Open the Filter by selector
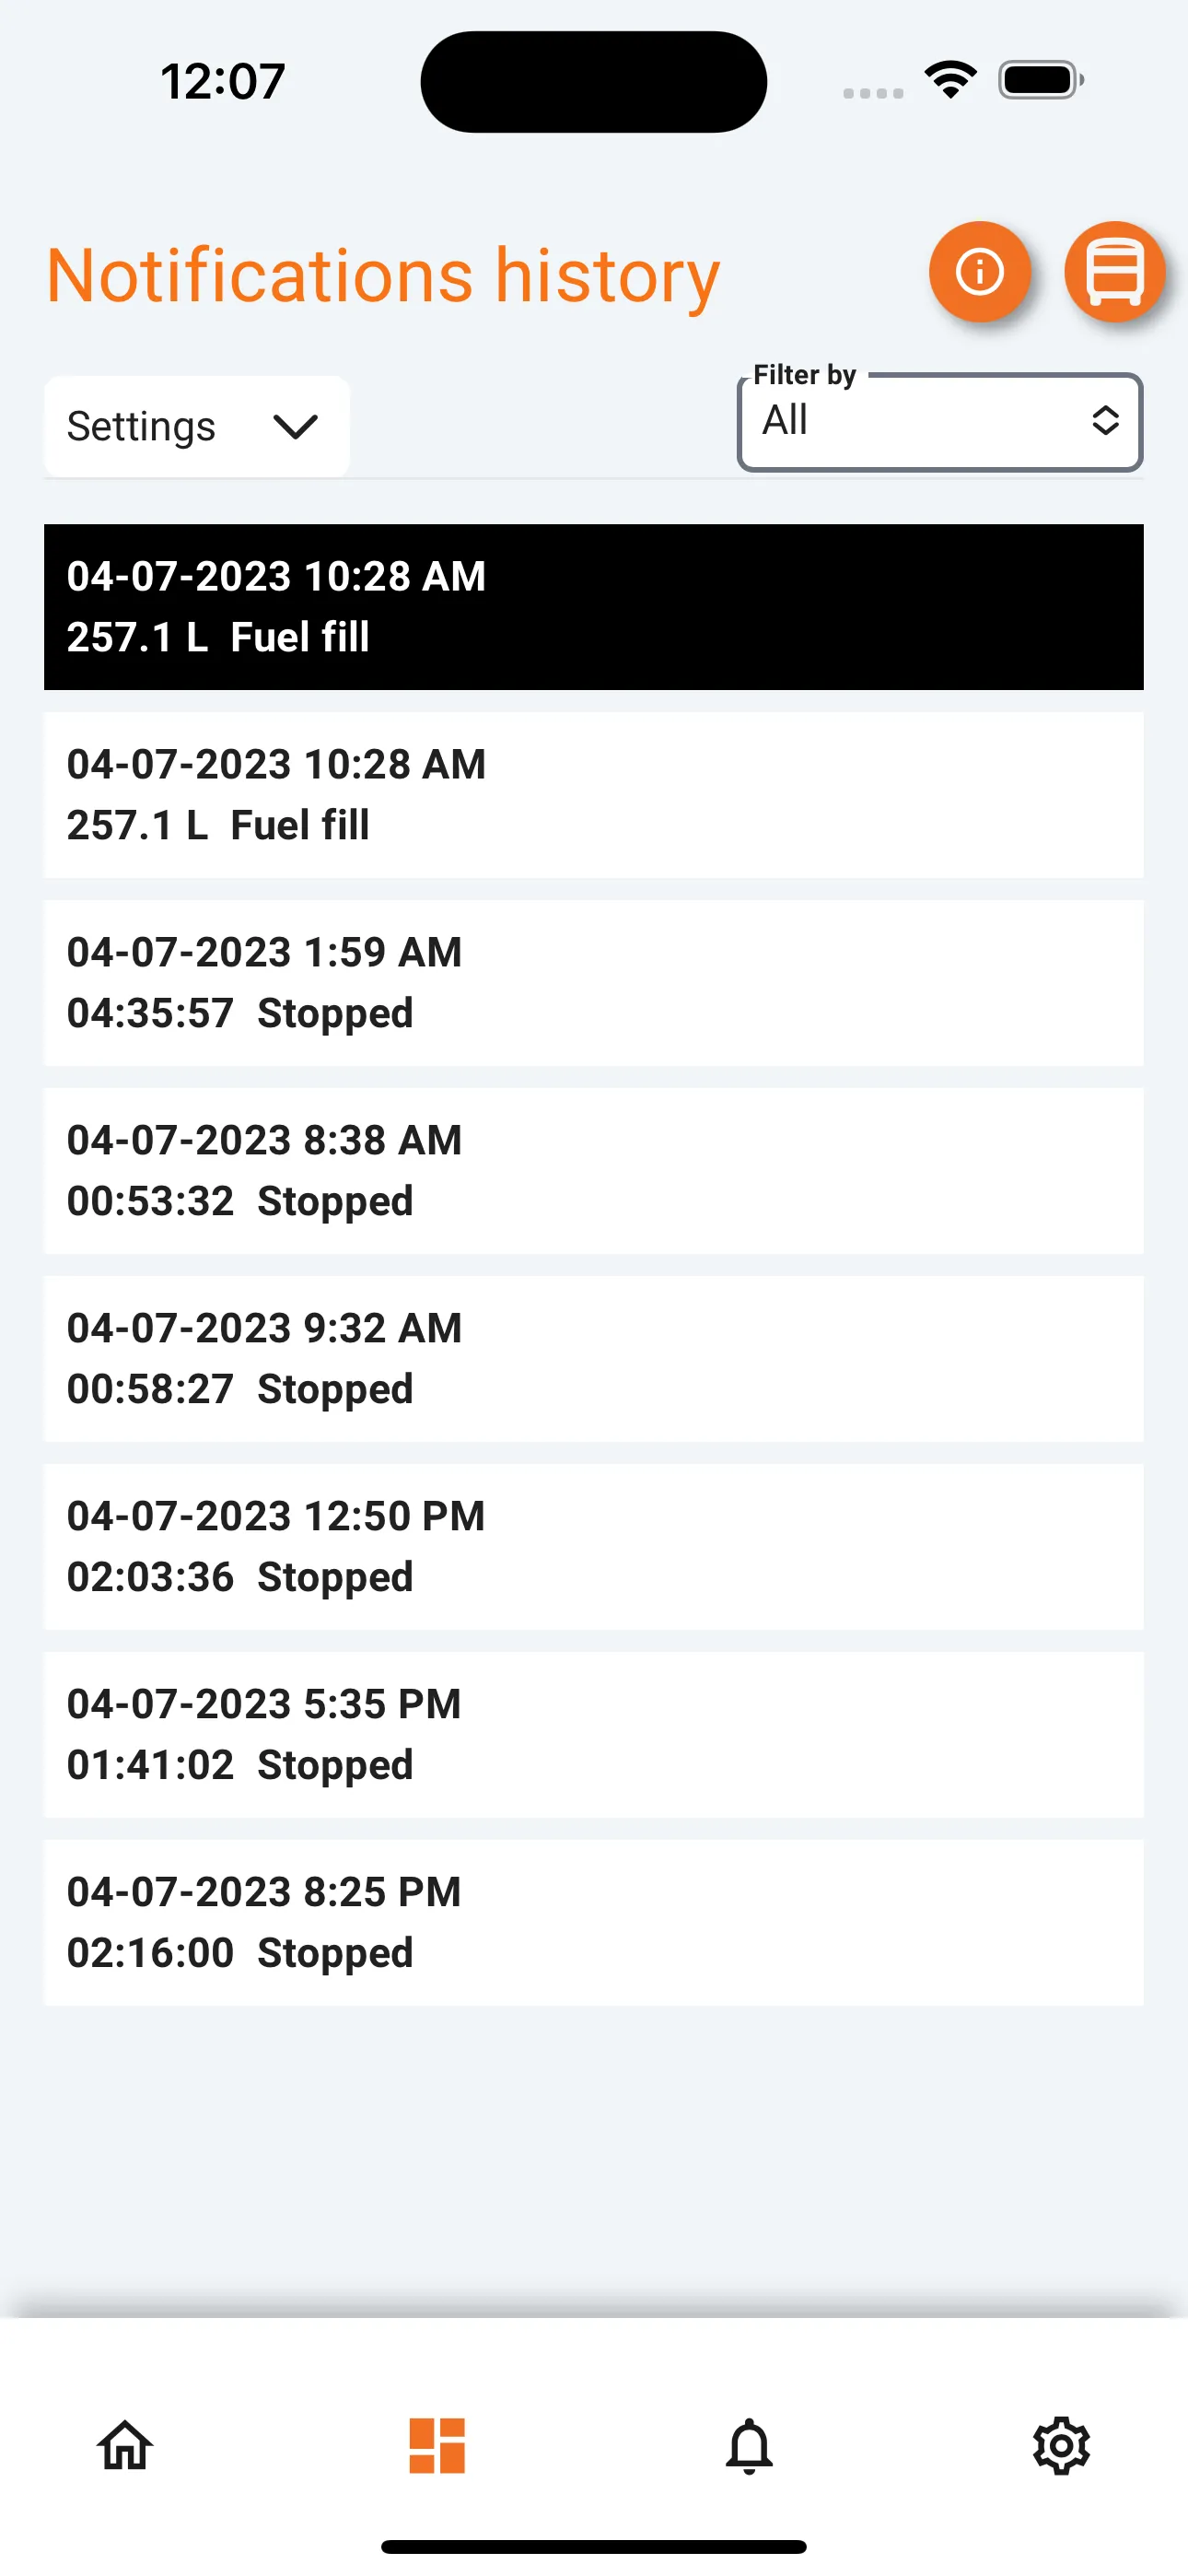The image size is (1188, 2576). pos(939,422)
